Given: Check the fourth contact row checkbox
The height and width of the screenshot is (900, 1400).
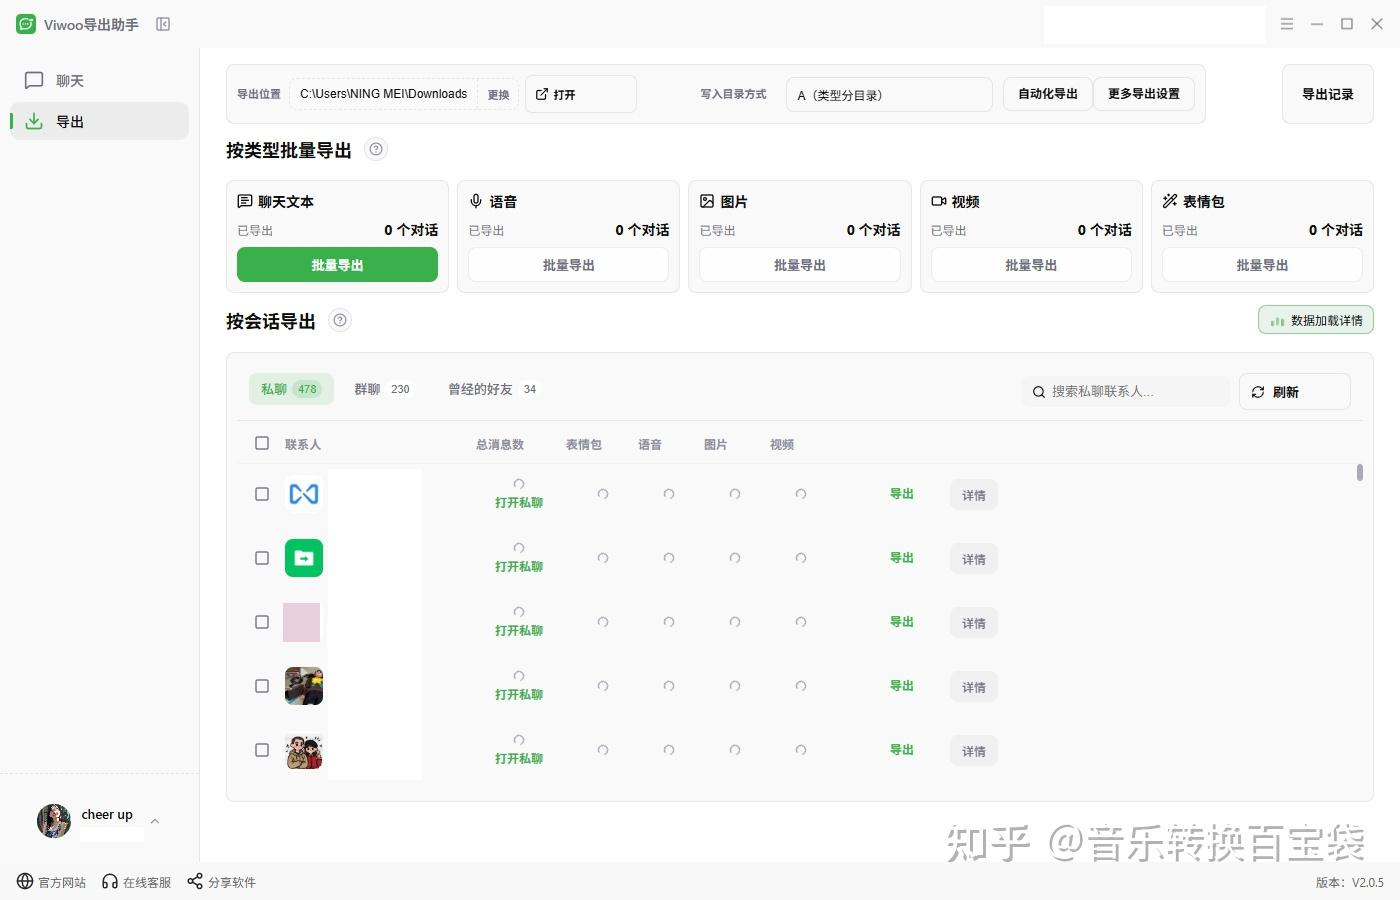Looking at the screenshot, I should (x=262, y=686).
